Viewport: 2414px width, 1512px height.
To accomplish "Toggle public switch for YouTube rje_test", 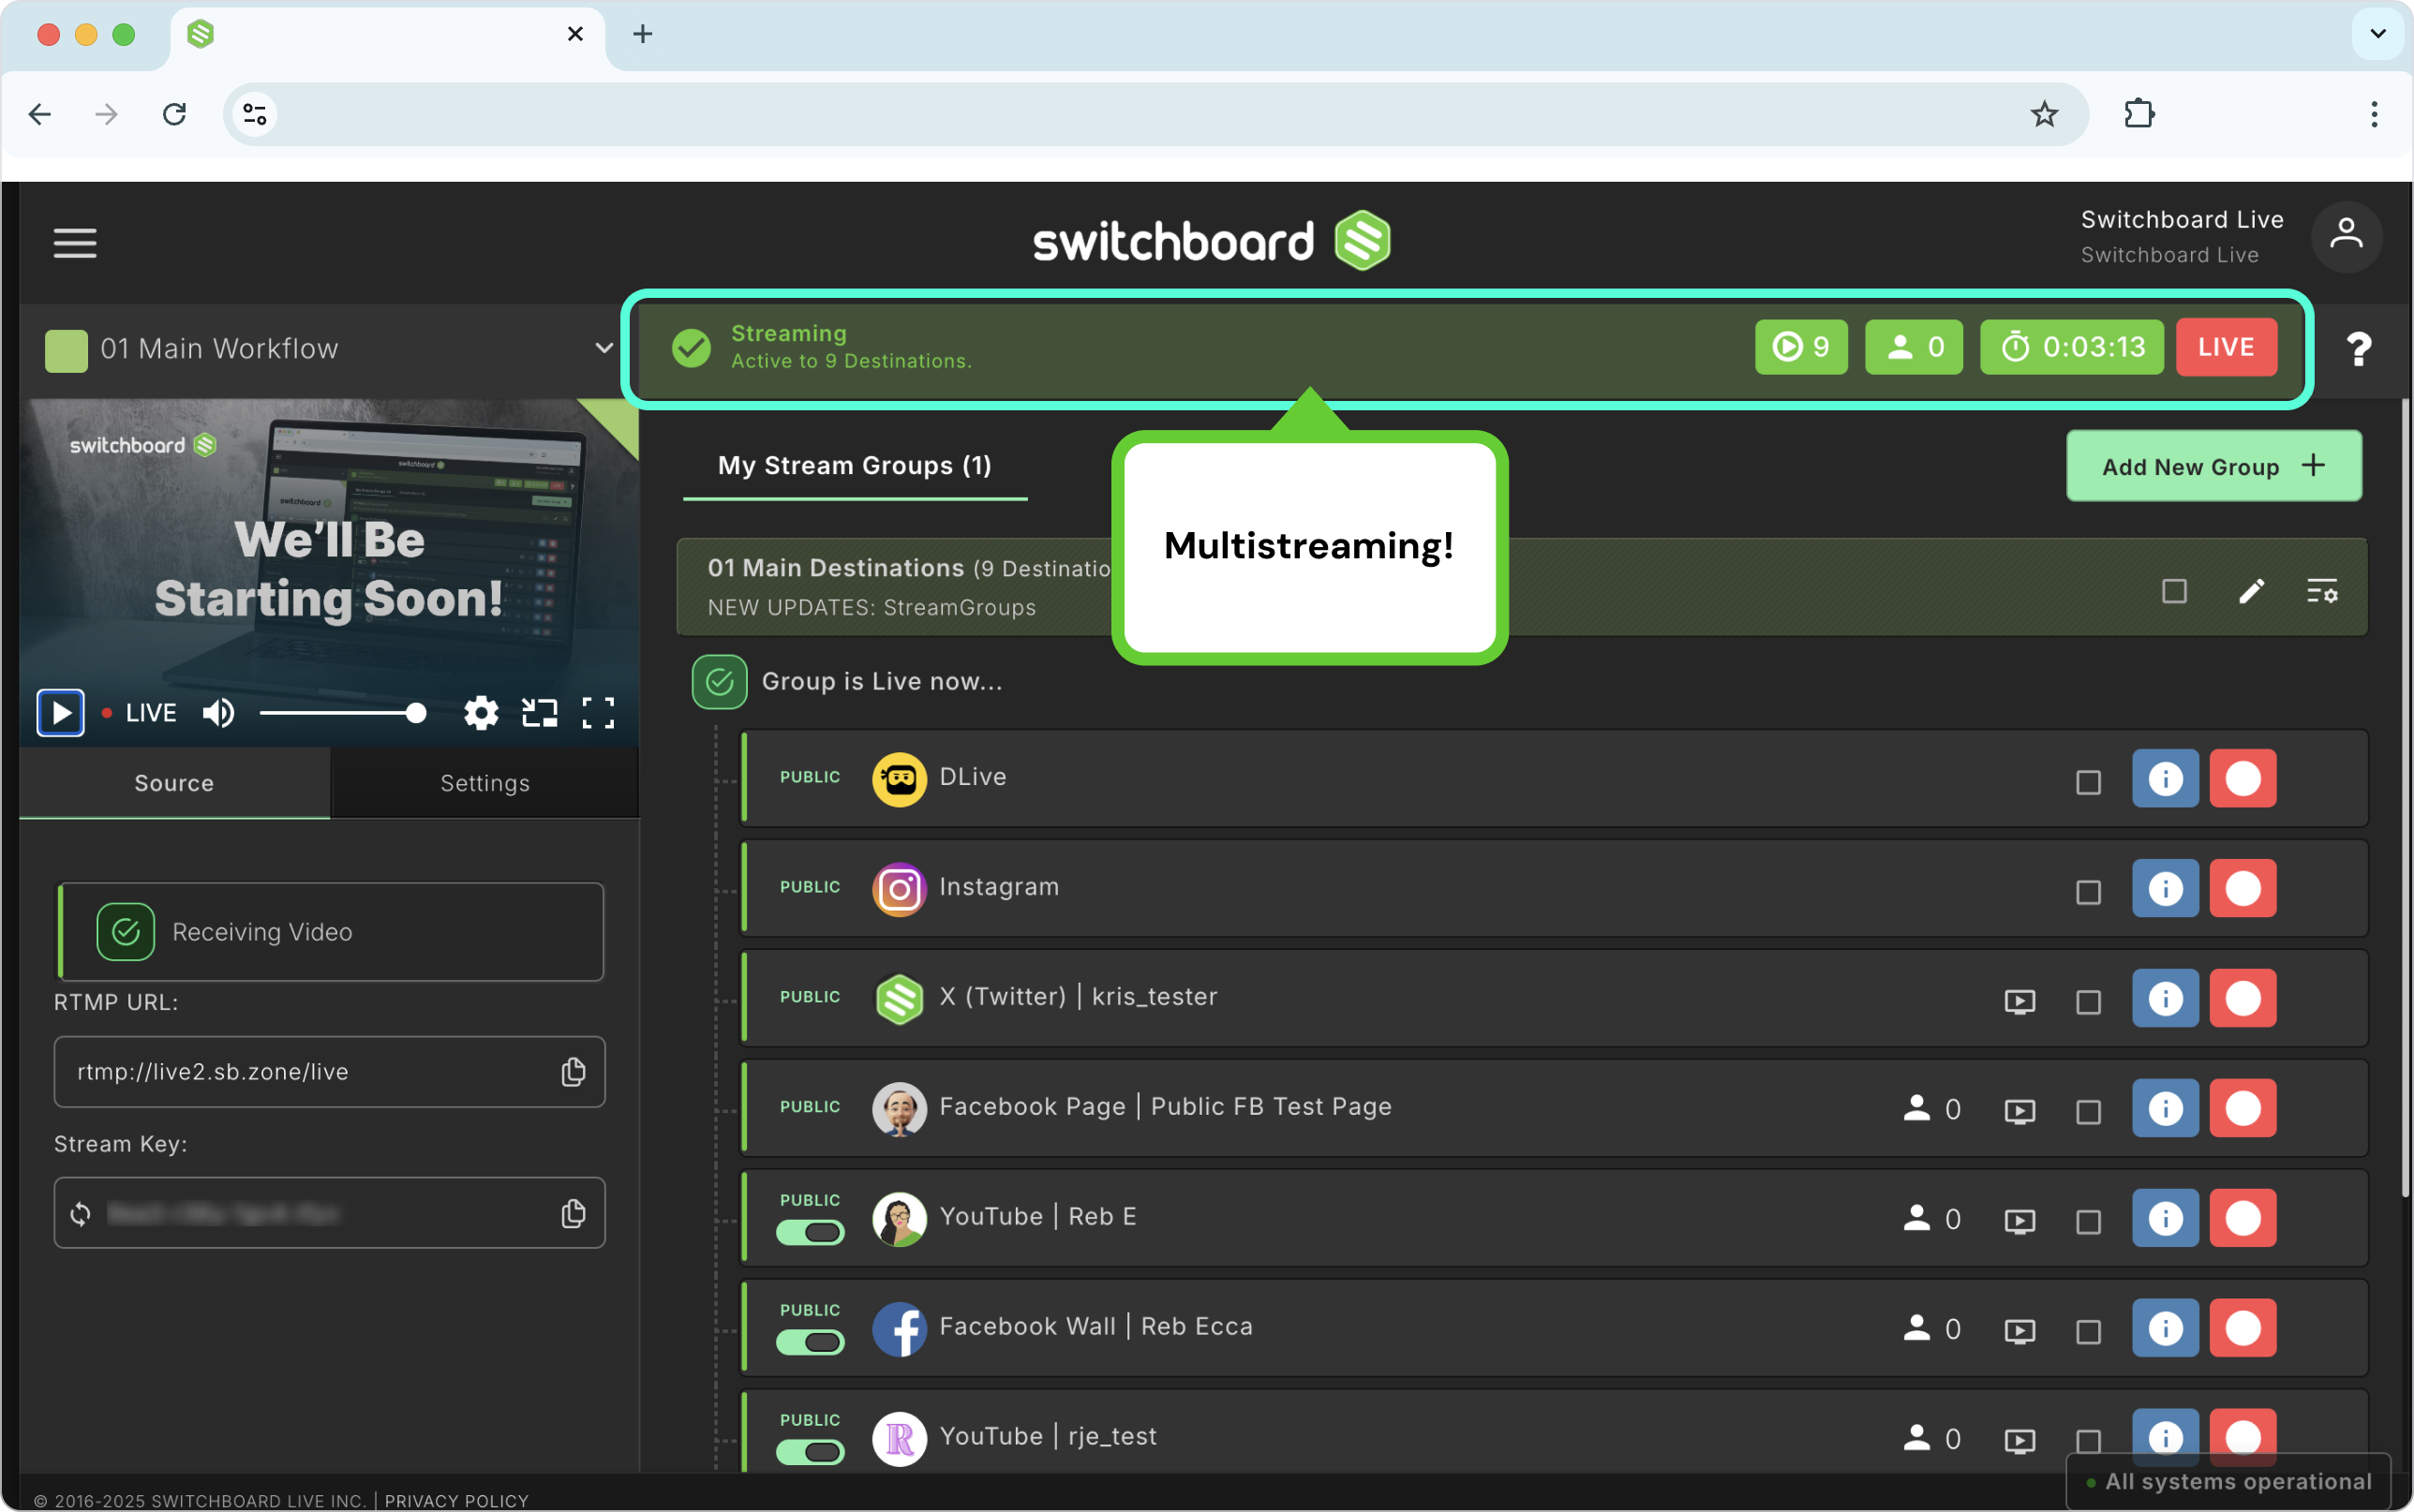I will pyautogui.click(x=810, y=1453).
